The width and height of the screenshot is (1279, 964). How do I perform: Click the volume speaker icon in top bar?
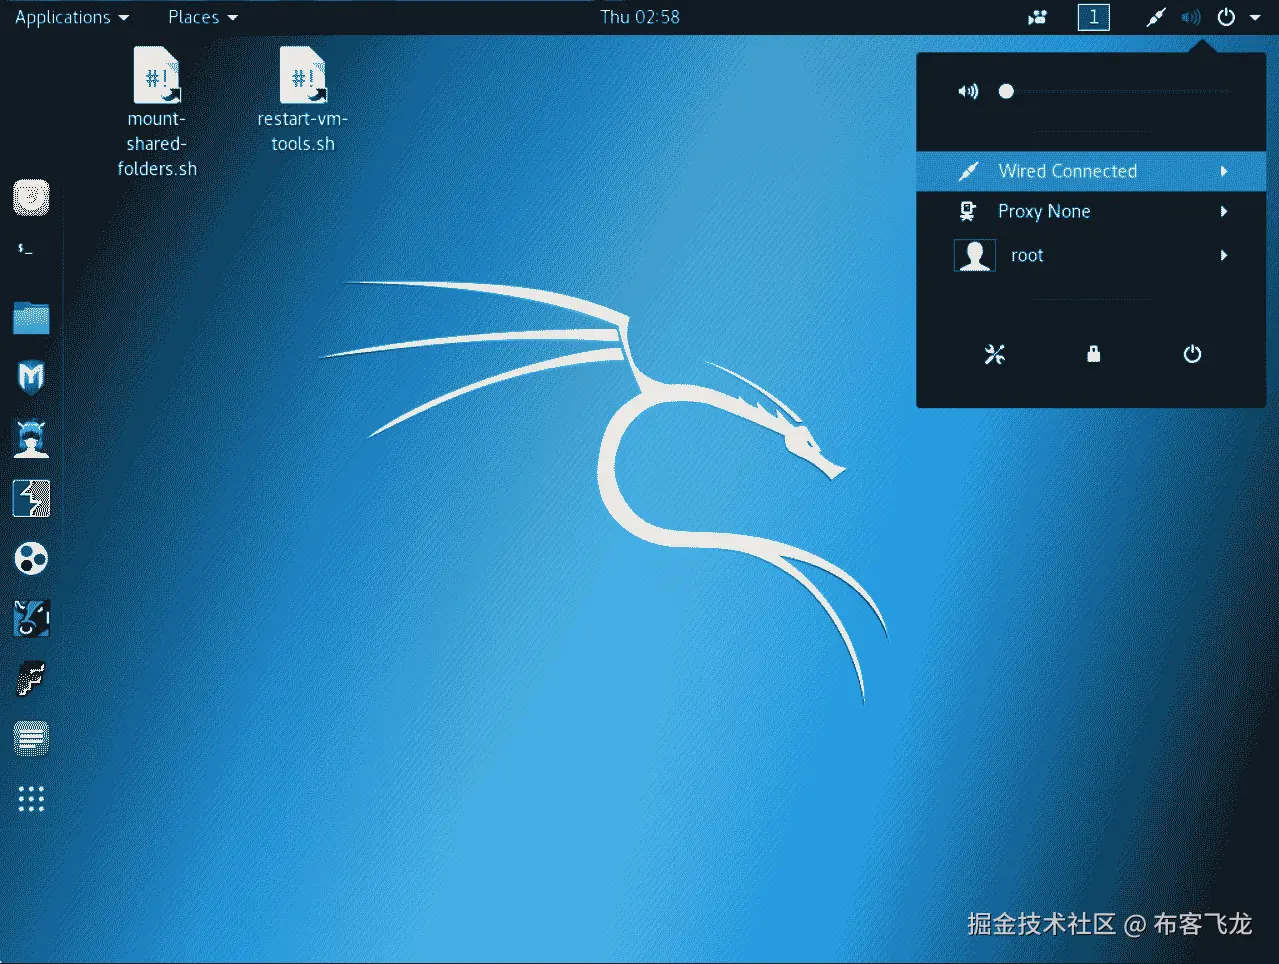(1190, 17)
